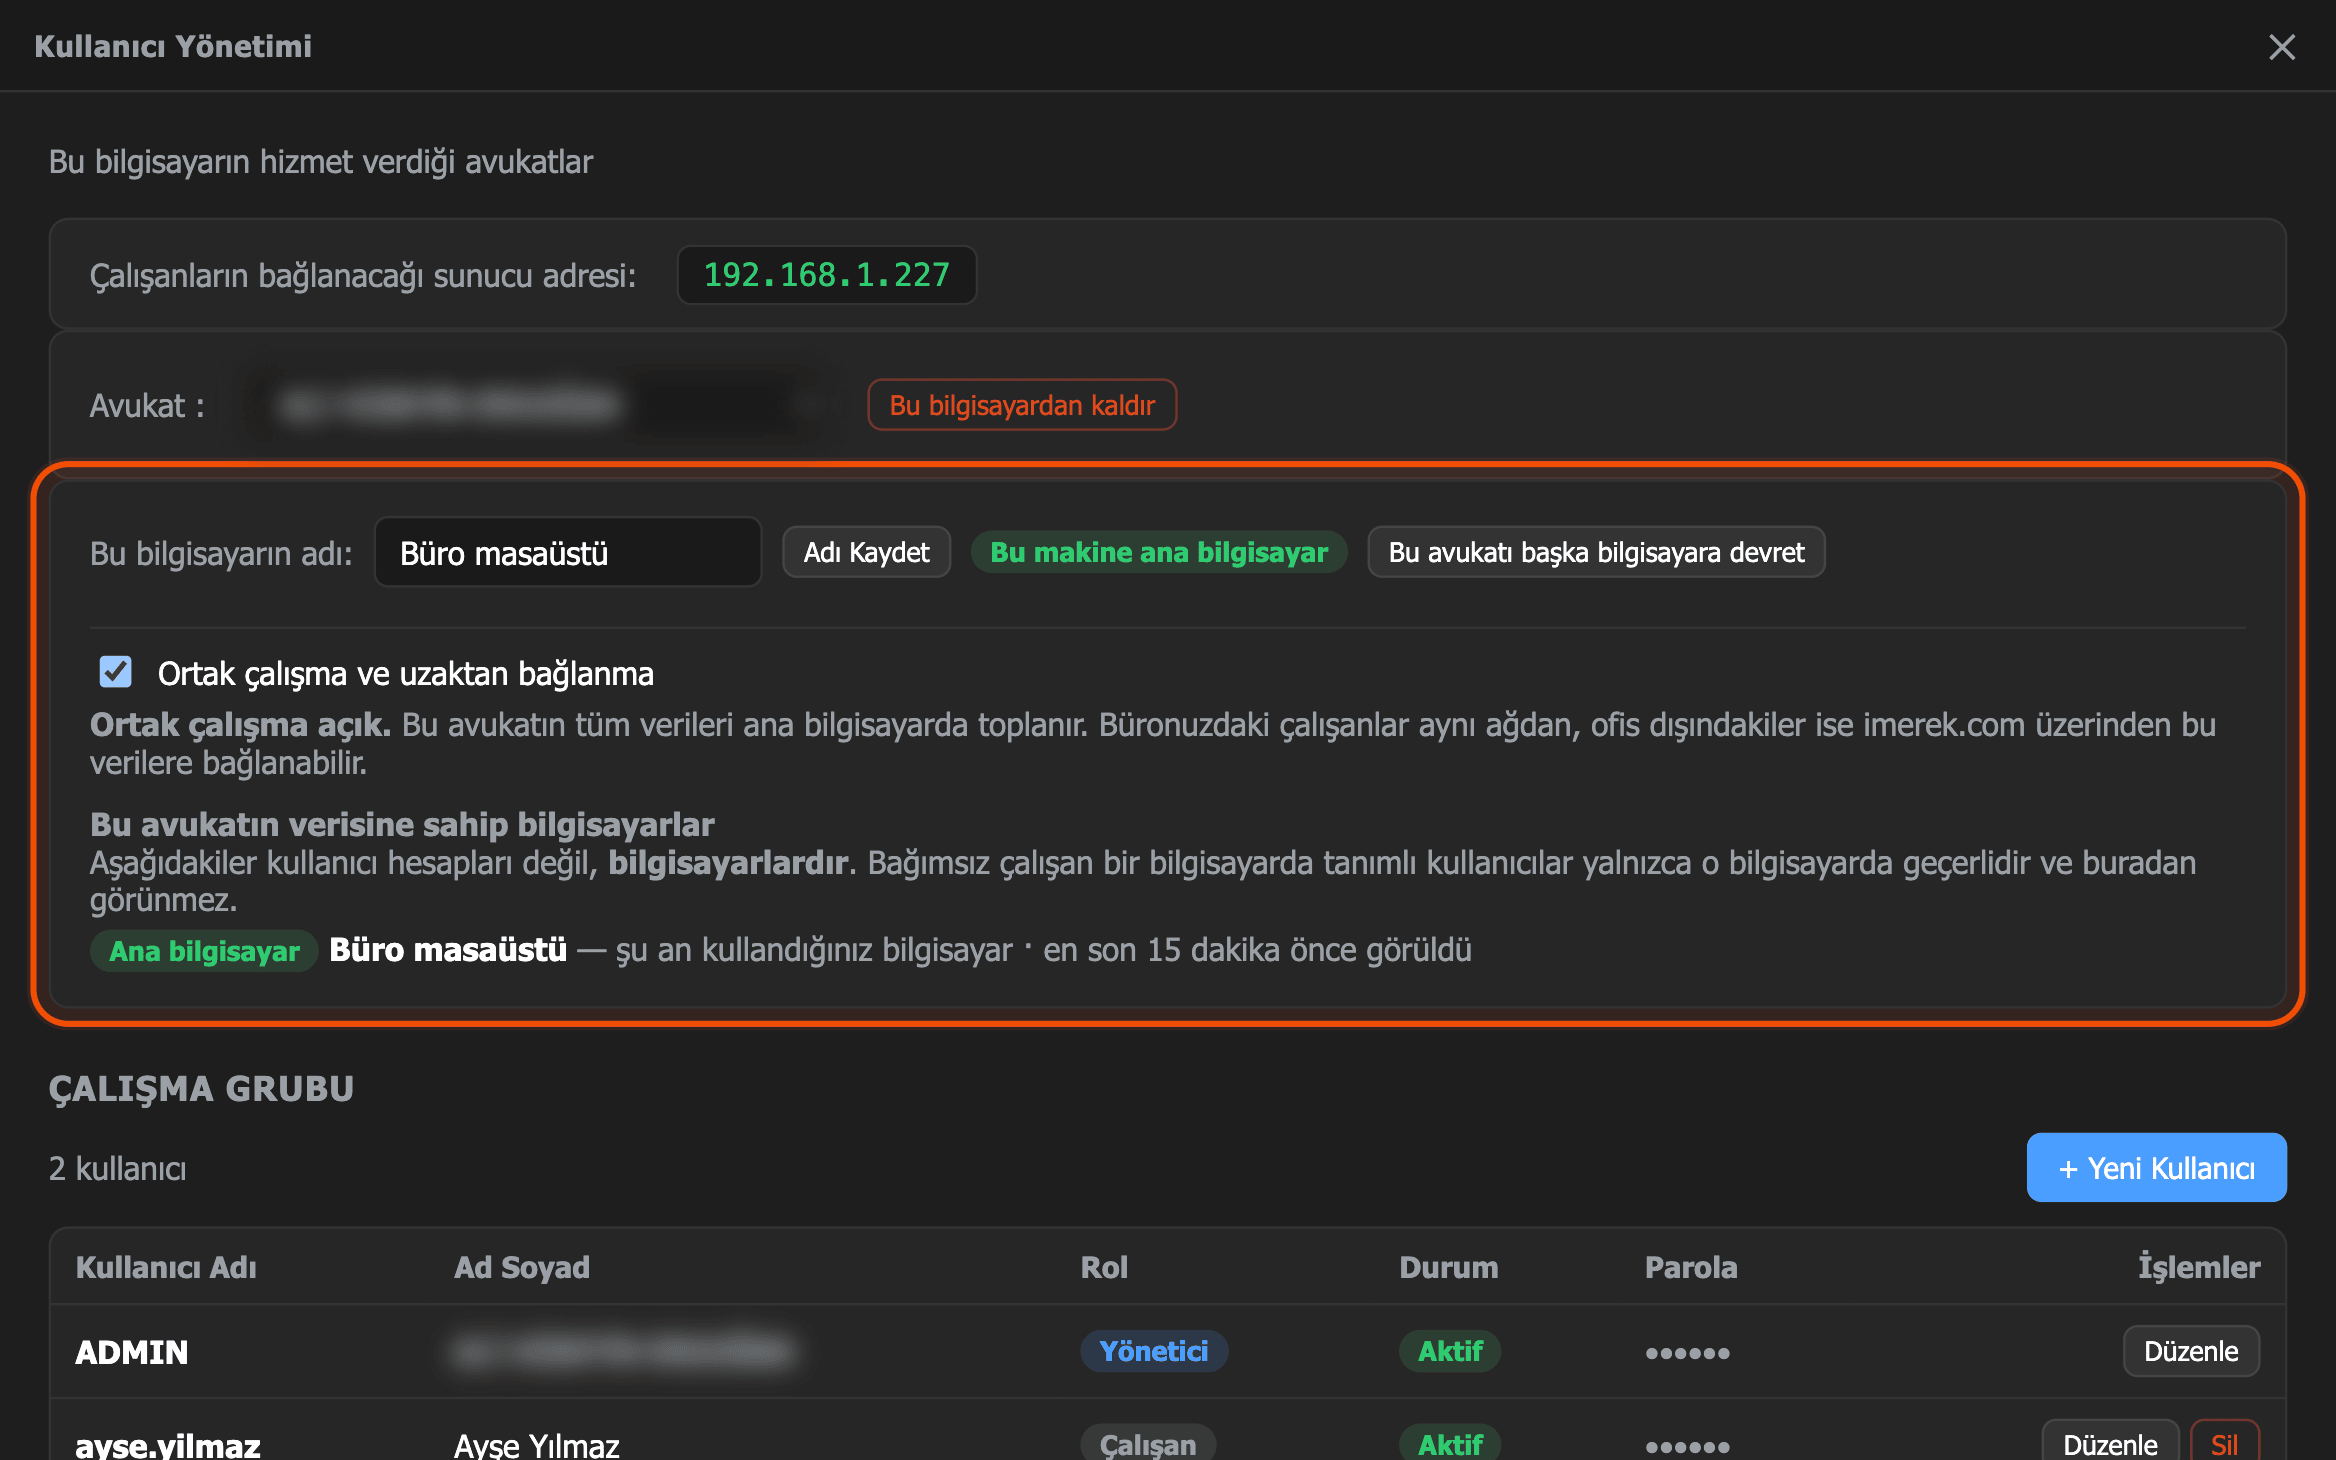Click the Aktif status in ADMIN row
This screenshot has width=2336, height=1460.
click(x=1450, y=1351)
